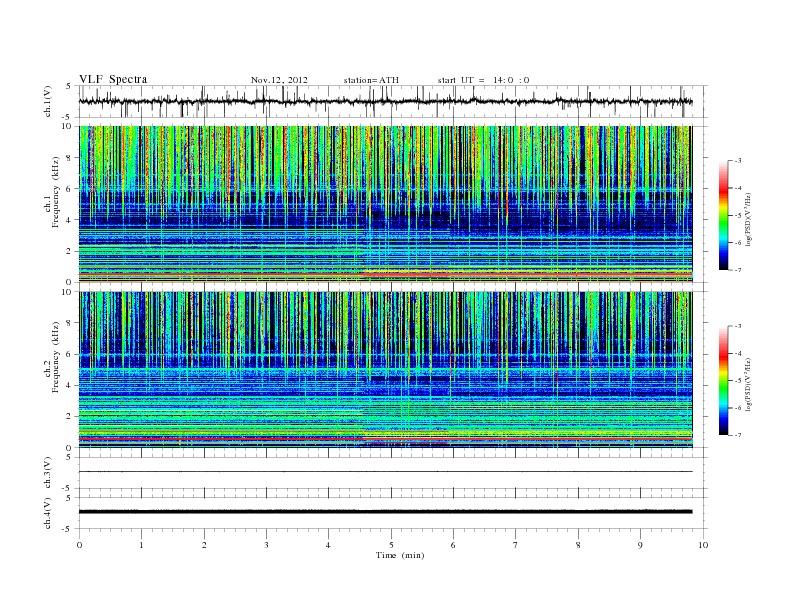
Task: Click time axis tick label '3'
Action: pyautogui.click(x=266, y=545)
